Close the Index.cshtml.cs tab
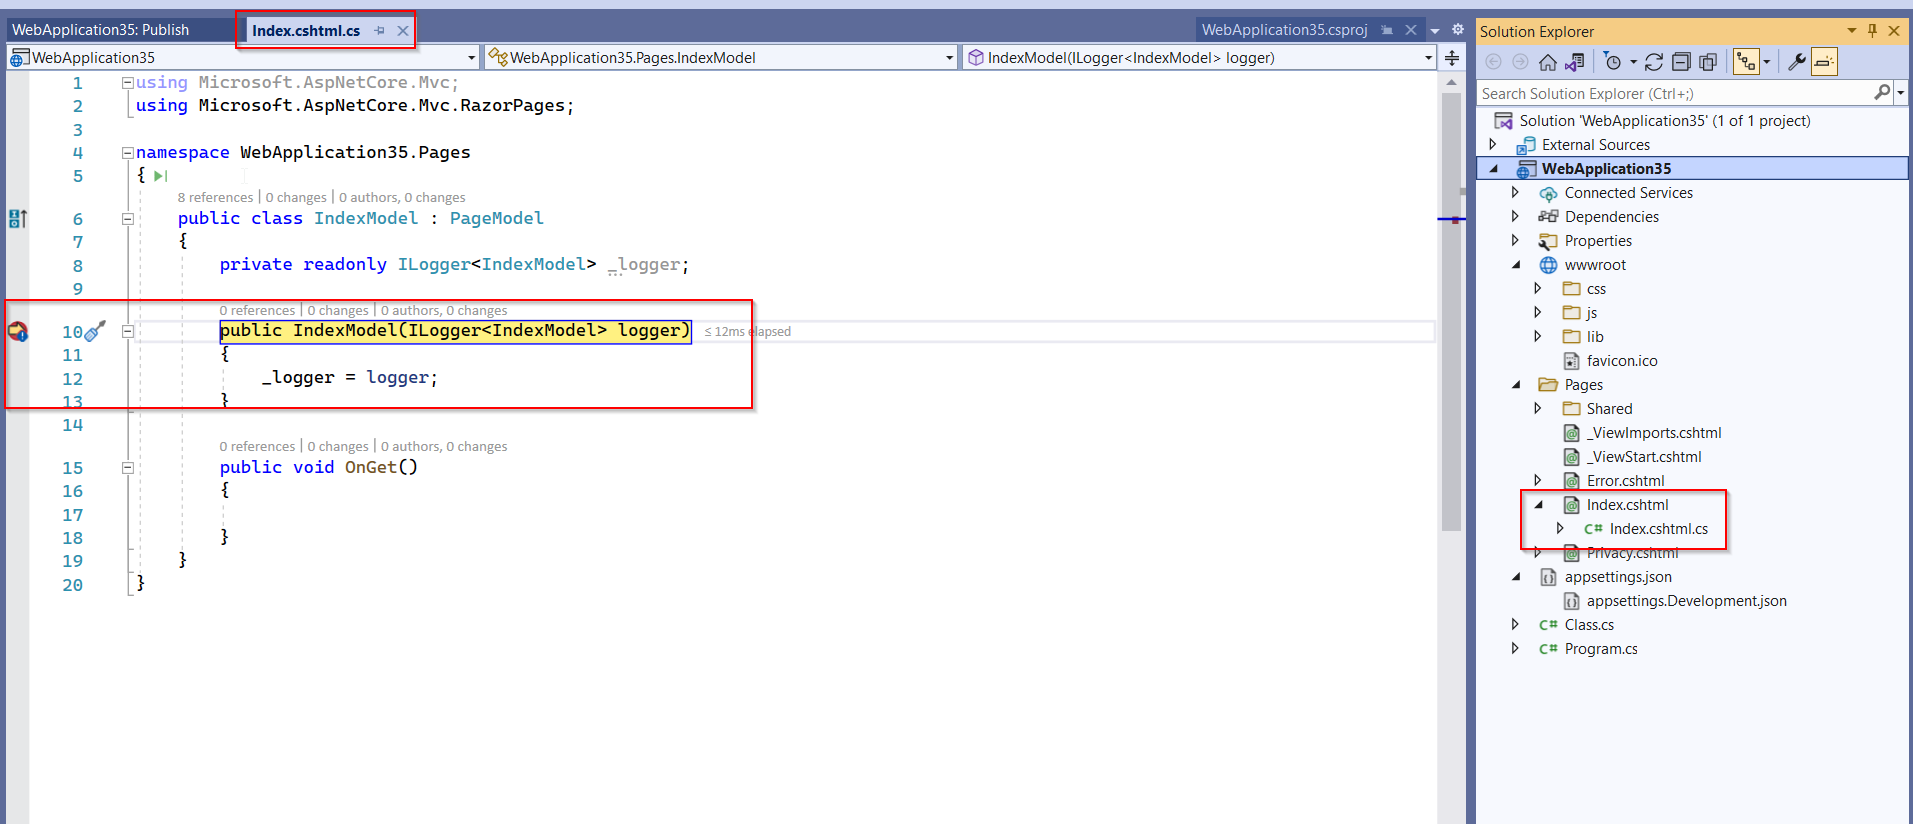 (x=403, y=31)
